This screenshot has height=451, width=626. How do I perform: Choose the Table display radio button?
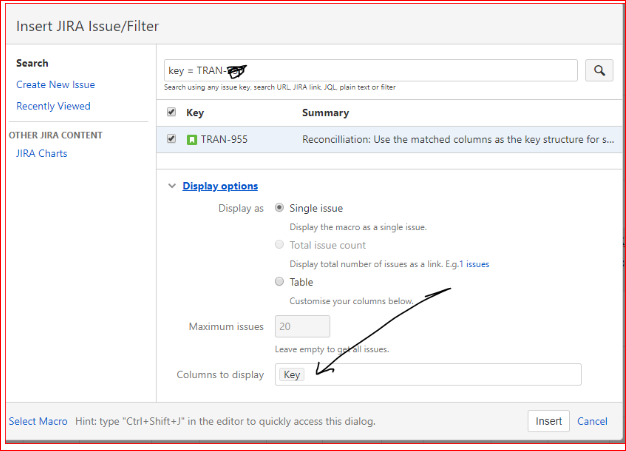pos(279,282)
